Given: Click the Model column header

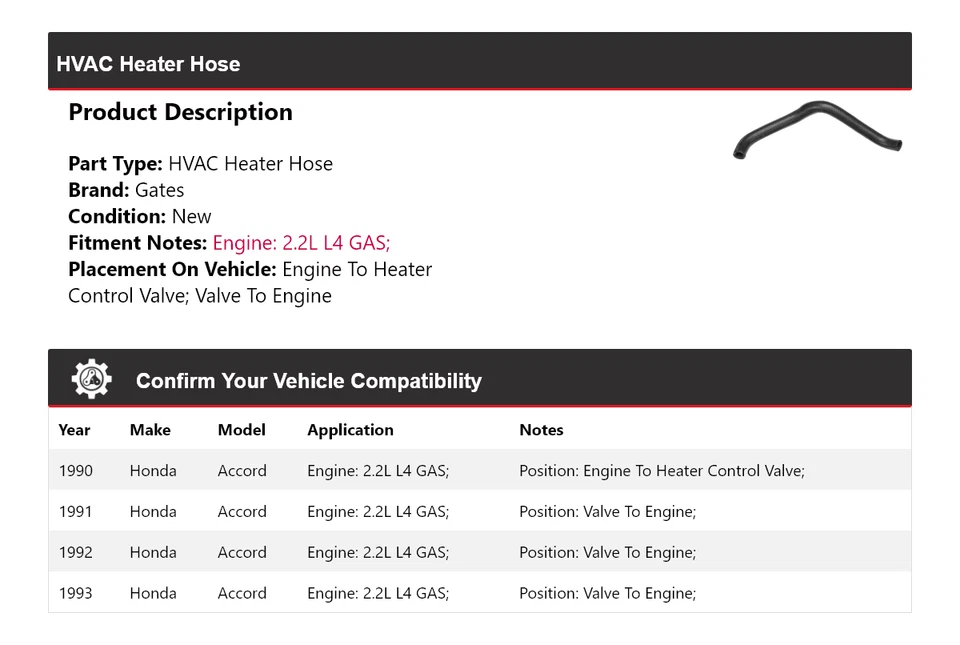Looking at the screenshot, I should click(x=242, y=430).
